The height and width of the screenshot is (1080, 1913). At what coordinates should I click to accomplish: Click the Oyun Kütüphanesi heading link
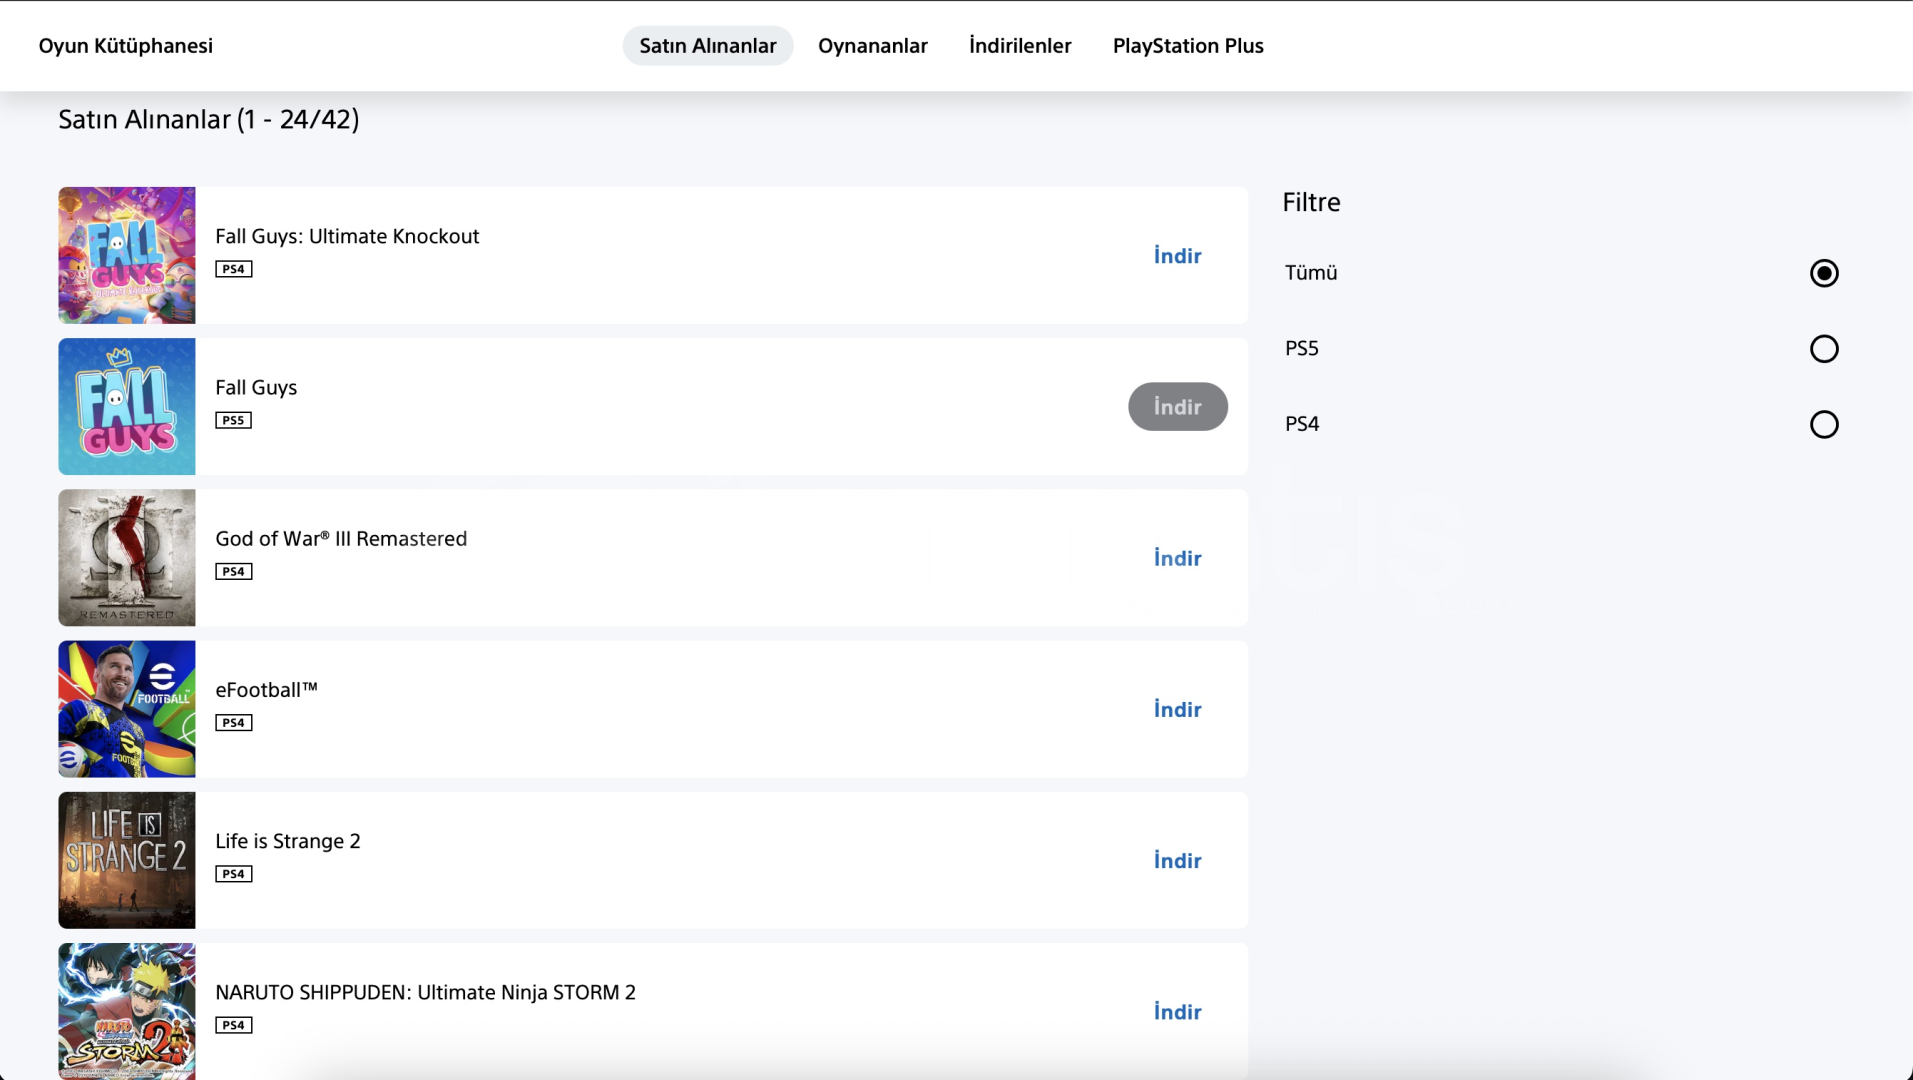pos(126,46)
